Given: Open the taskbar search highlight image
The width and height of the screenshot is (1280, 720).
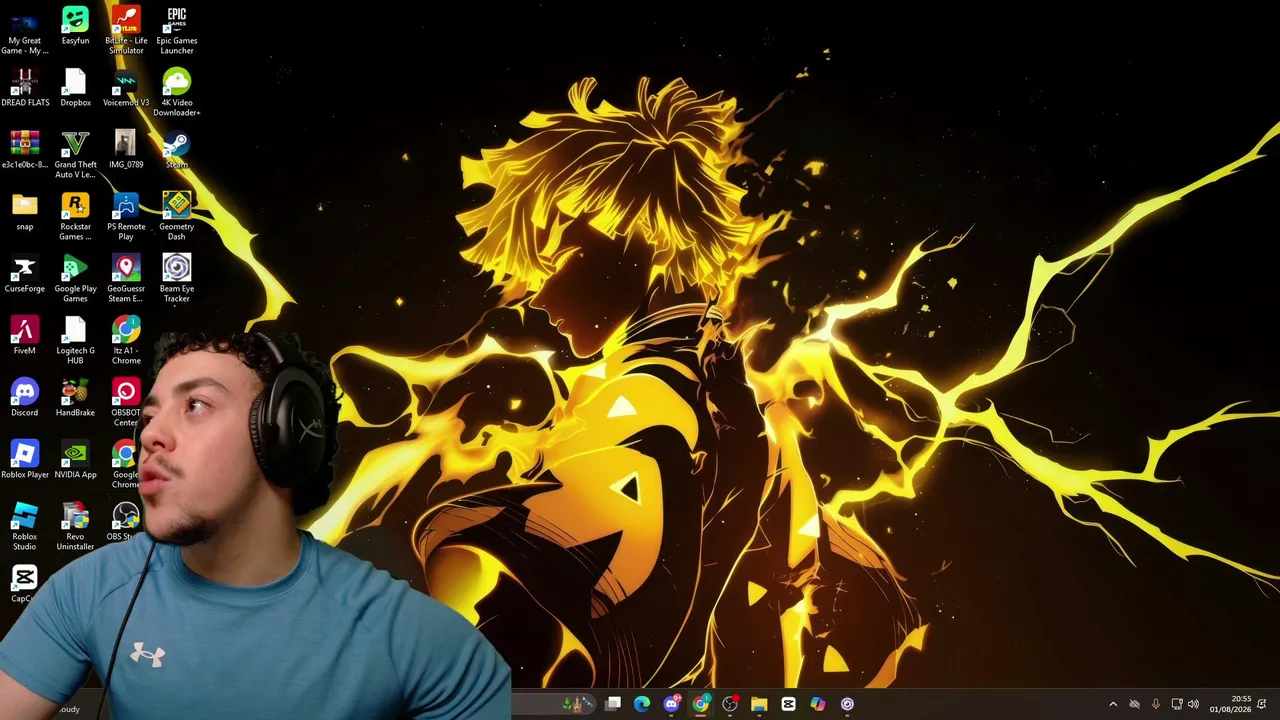Looking at the screenshot, I should point(577,704).
